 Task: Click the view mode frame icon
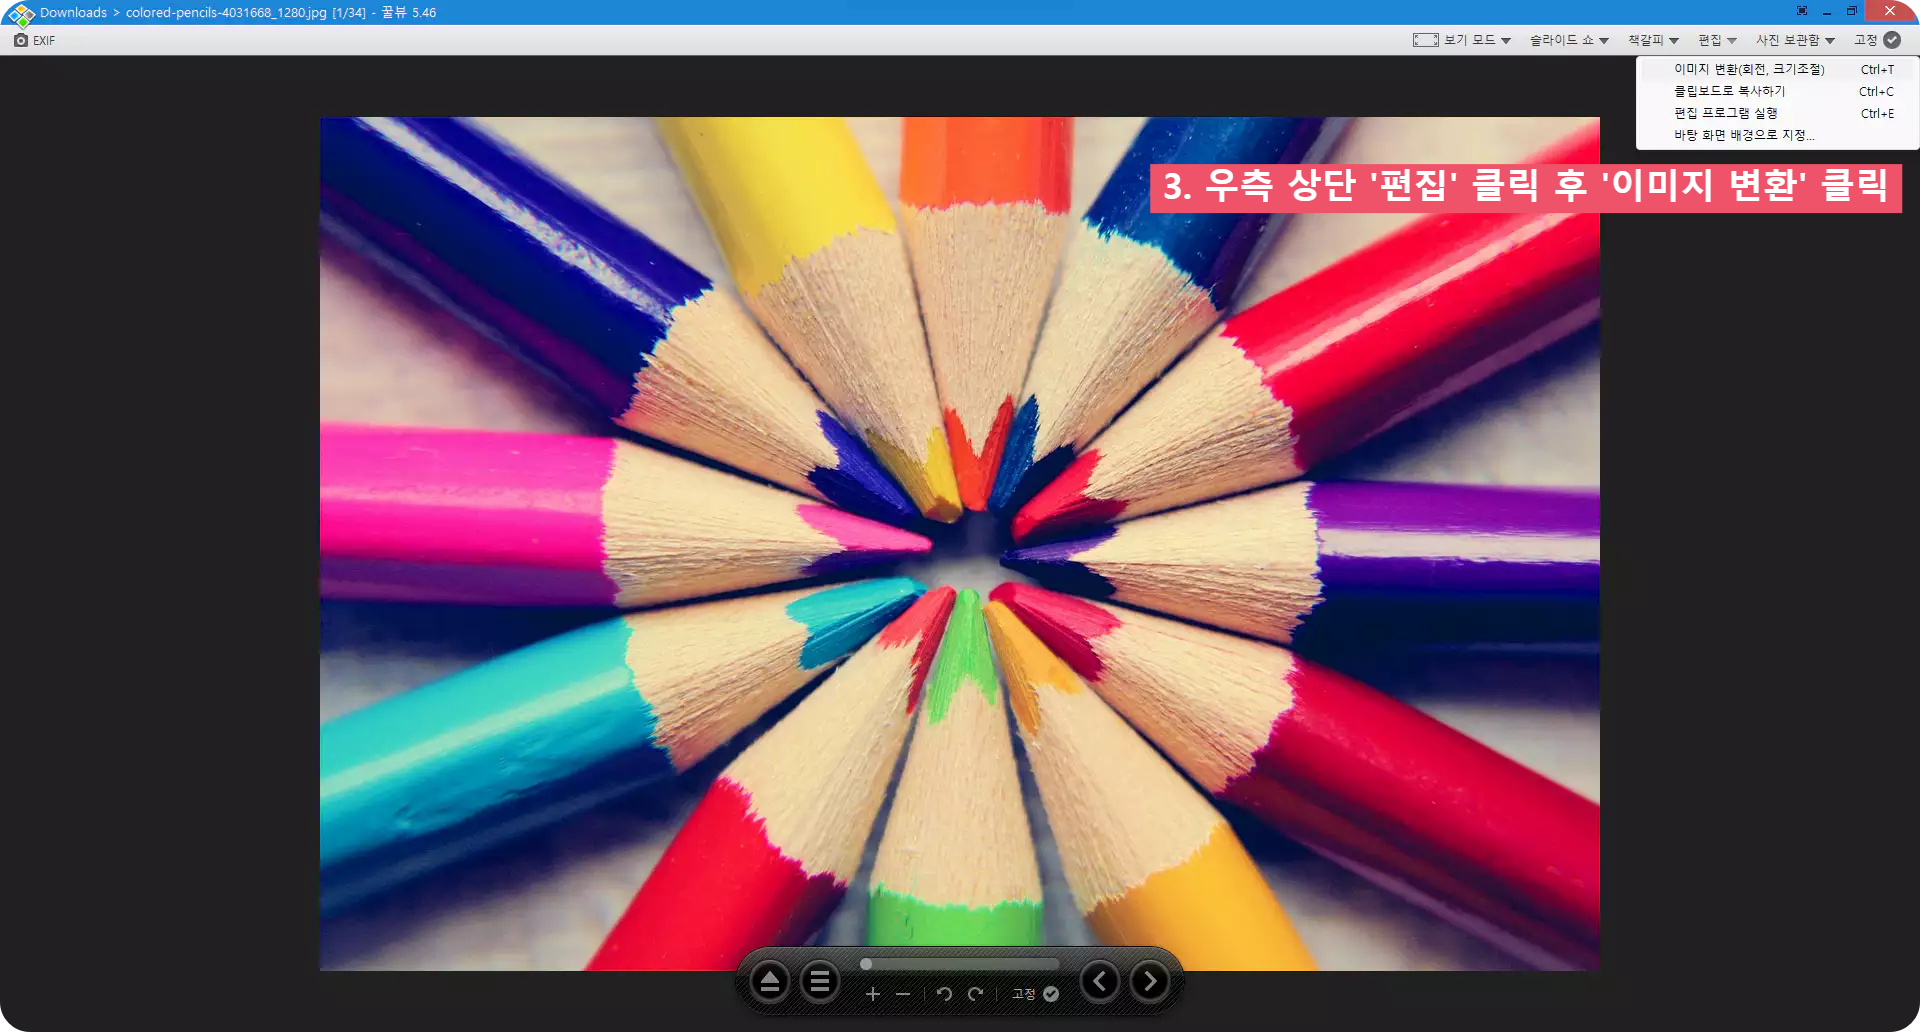[x=1425, y=40]
